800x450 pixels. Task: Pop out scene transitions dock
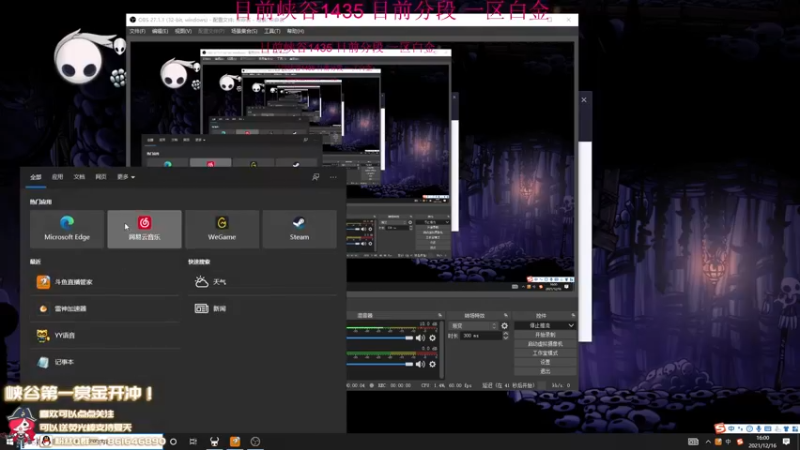click(x=506, y=315)
